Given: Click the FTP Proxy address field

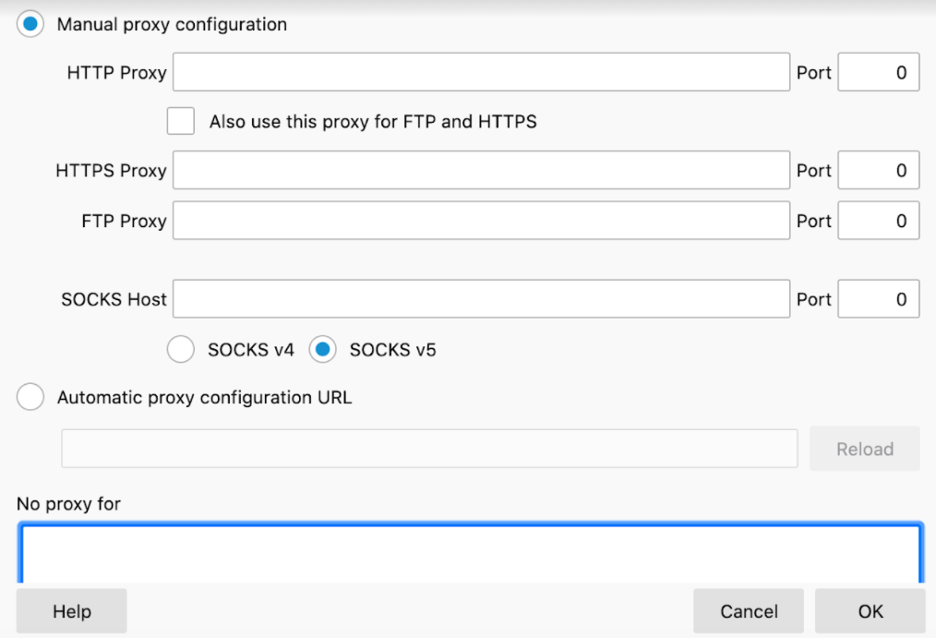Looking at the screenshot, I should coord(481,221).
